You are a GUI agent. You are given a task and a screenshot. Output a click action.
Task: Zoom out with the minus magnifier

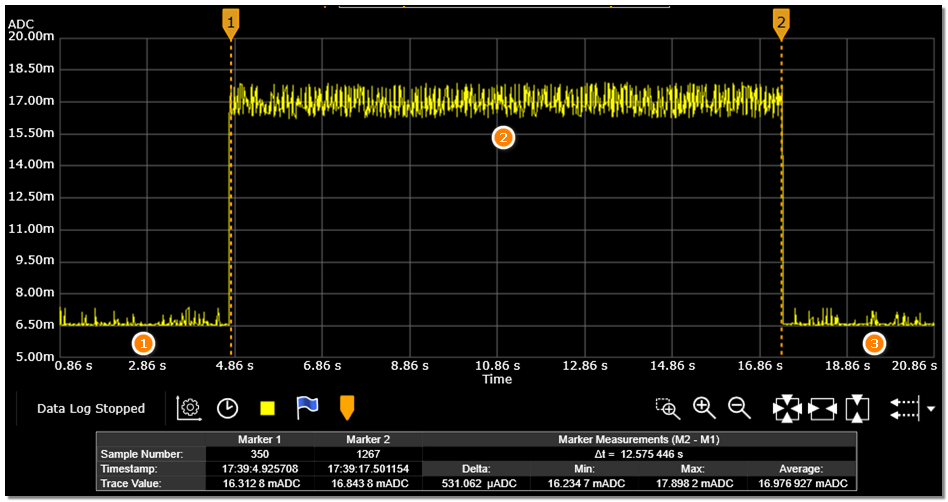coord(739,408)
